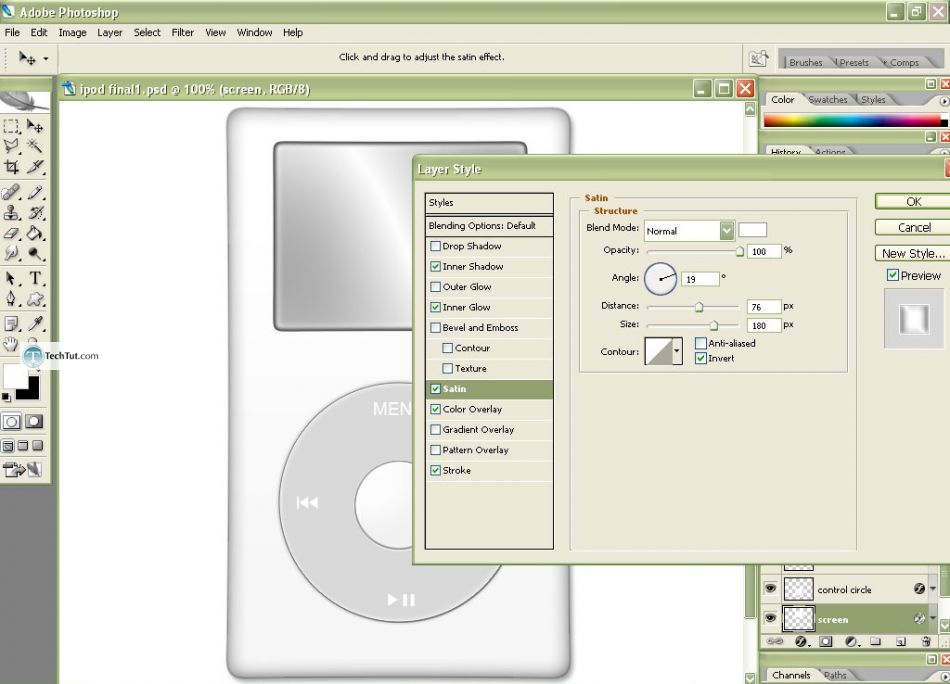The width and height of the screenshot is (950, 684).
Task: Hide the control circle layer
Action: pos(770,589)
